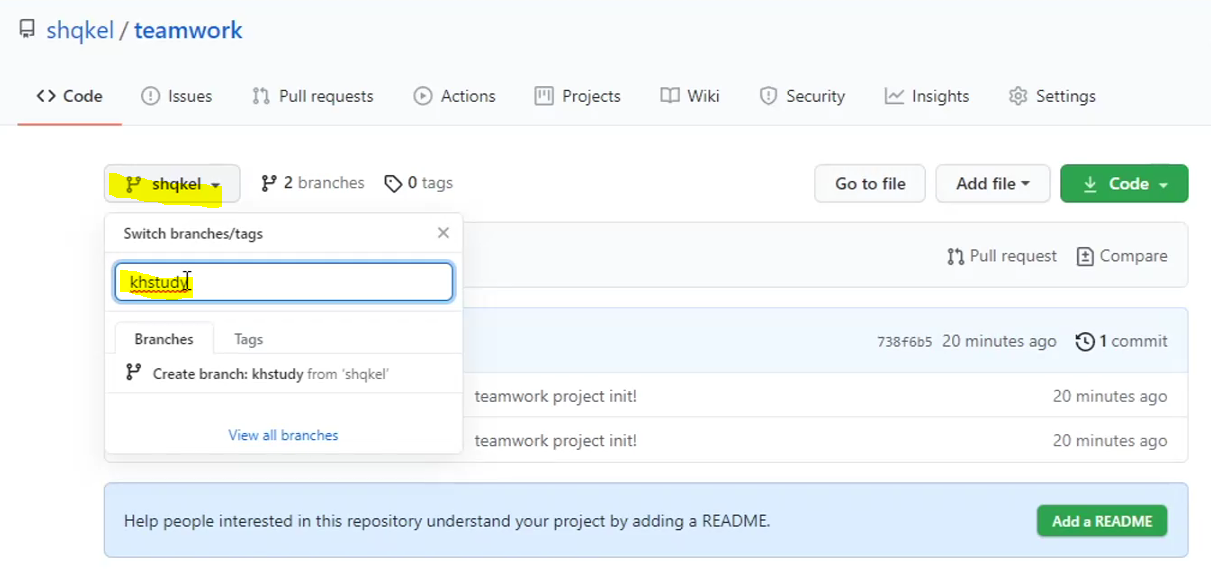Click the Go to file button
This screenshot has height=572, width=1211.
pos(870,184)
